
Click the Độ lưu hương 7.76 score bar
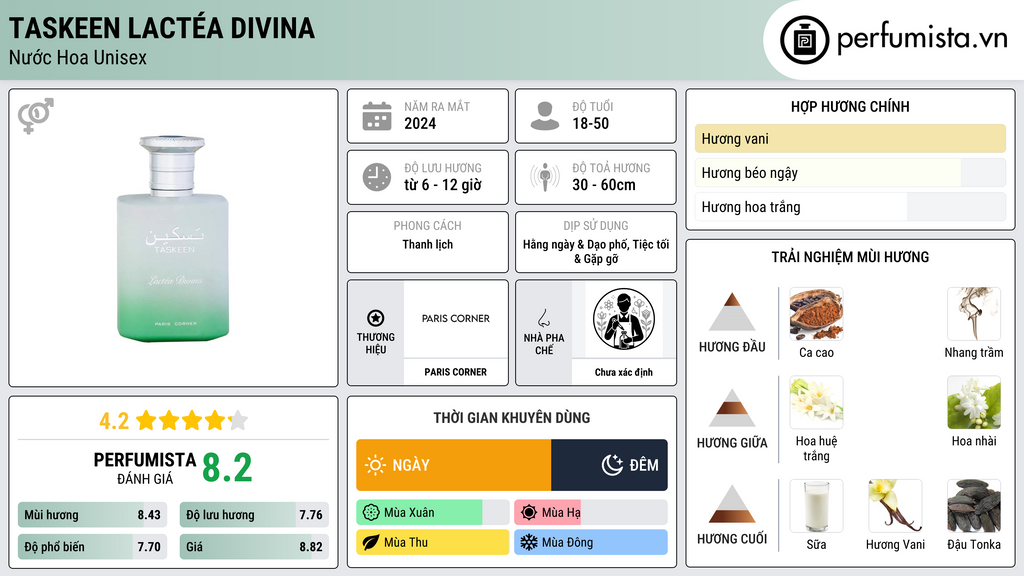coord(254,515)
